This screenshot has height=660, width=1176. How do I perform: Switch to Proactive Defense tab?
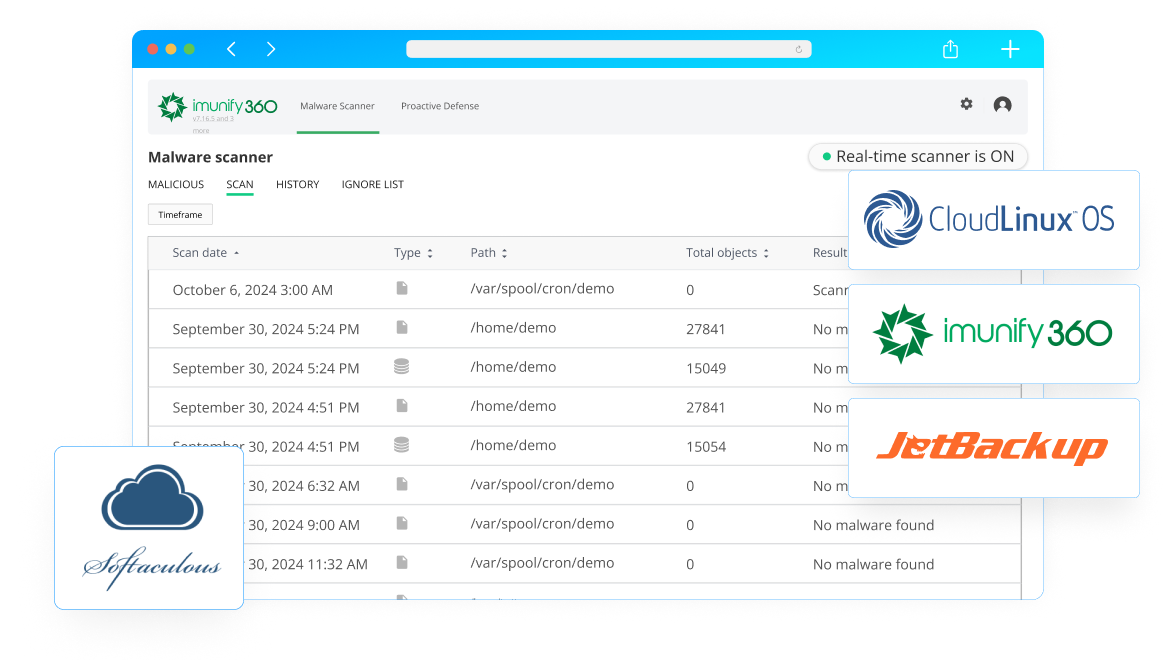[440, 106]
